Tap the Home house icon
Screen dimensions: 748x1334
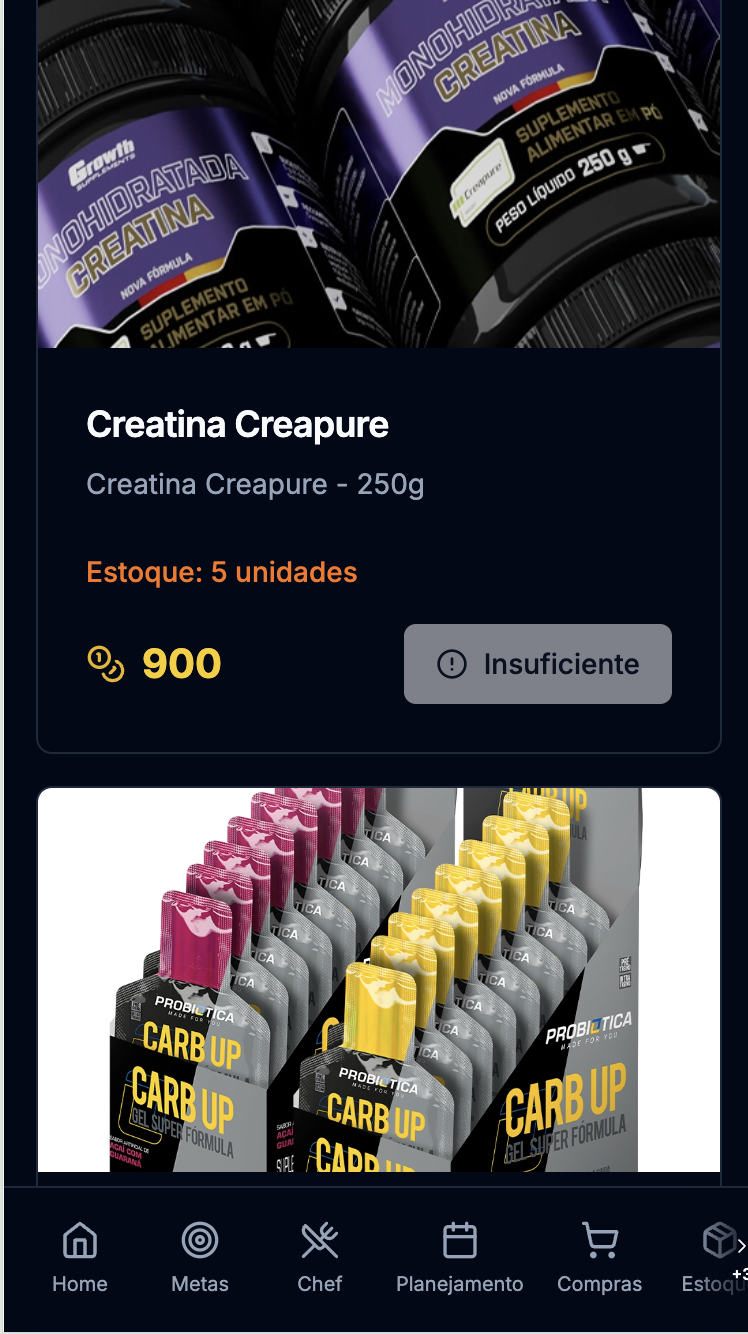pos(80,1241)
